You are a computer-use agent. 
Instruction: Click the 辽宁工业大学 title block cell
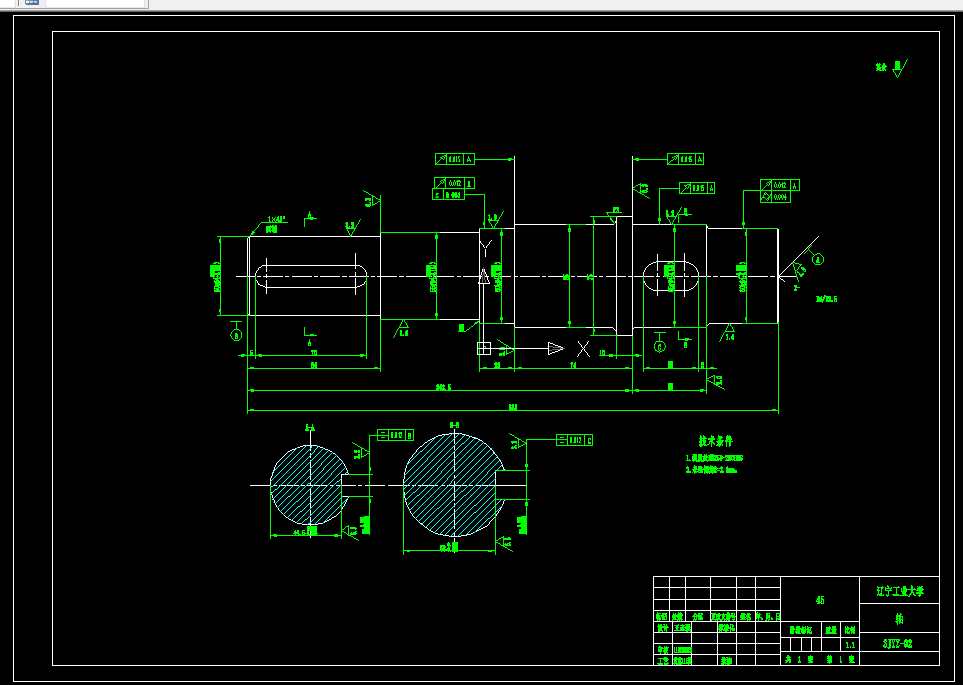pyautogui.click(x=899, y=591)
